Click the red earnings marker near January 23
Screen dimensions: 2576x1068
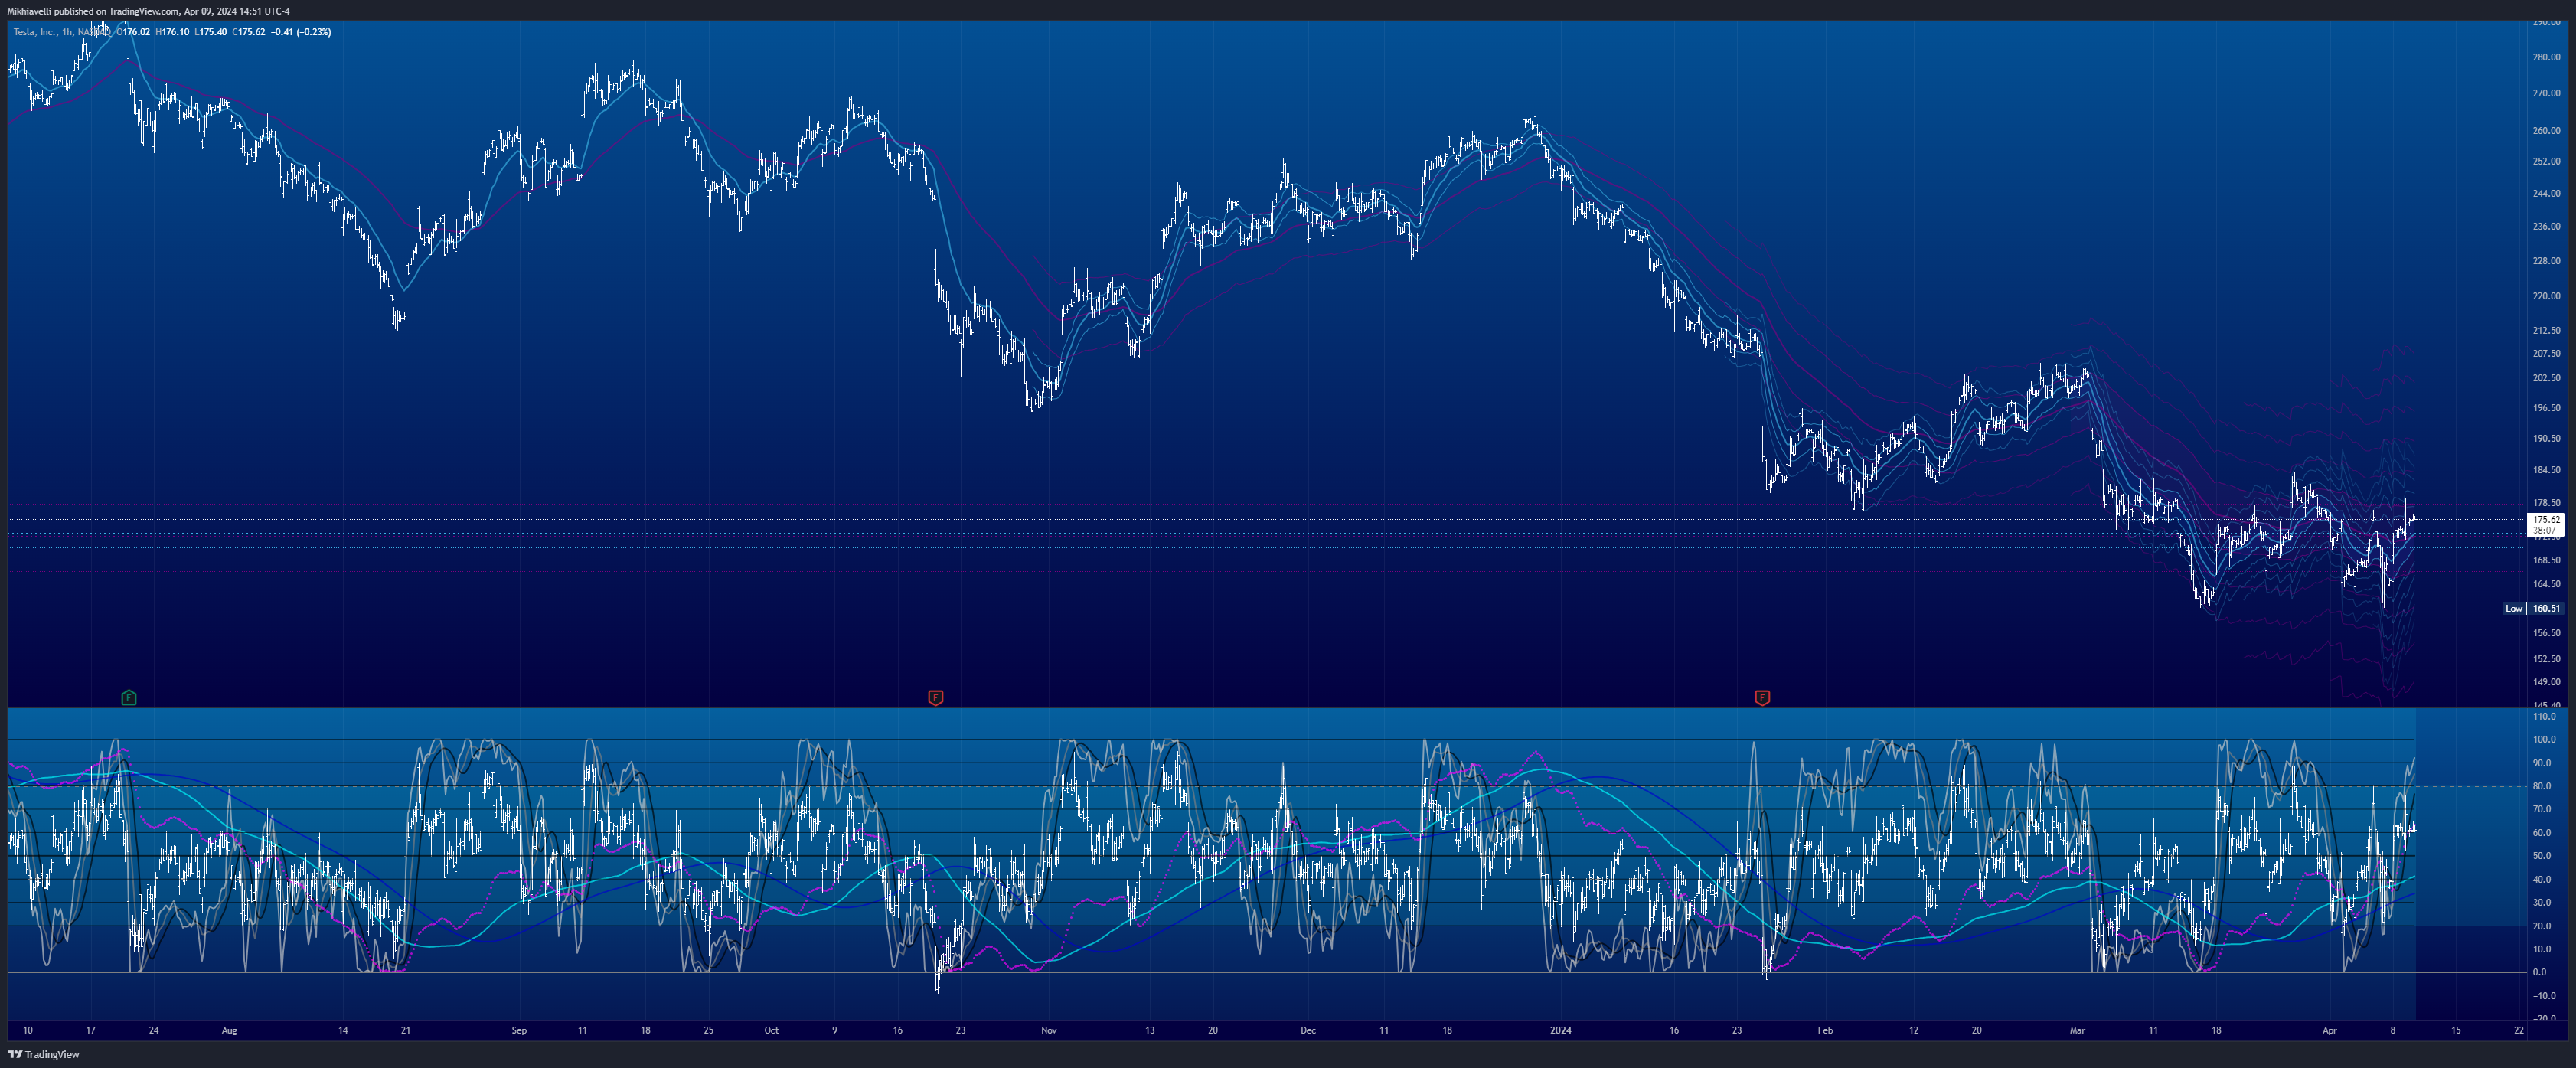(1762, 697)
